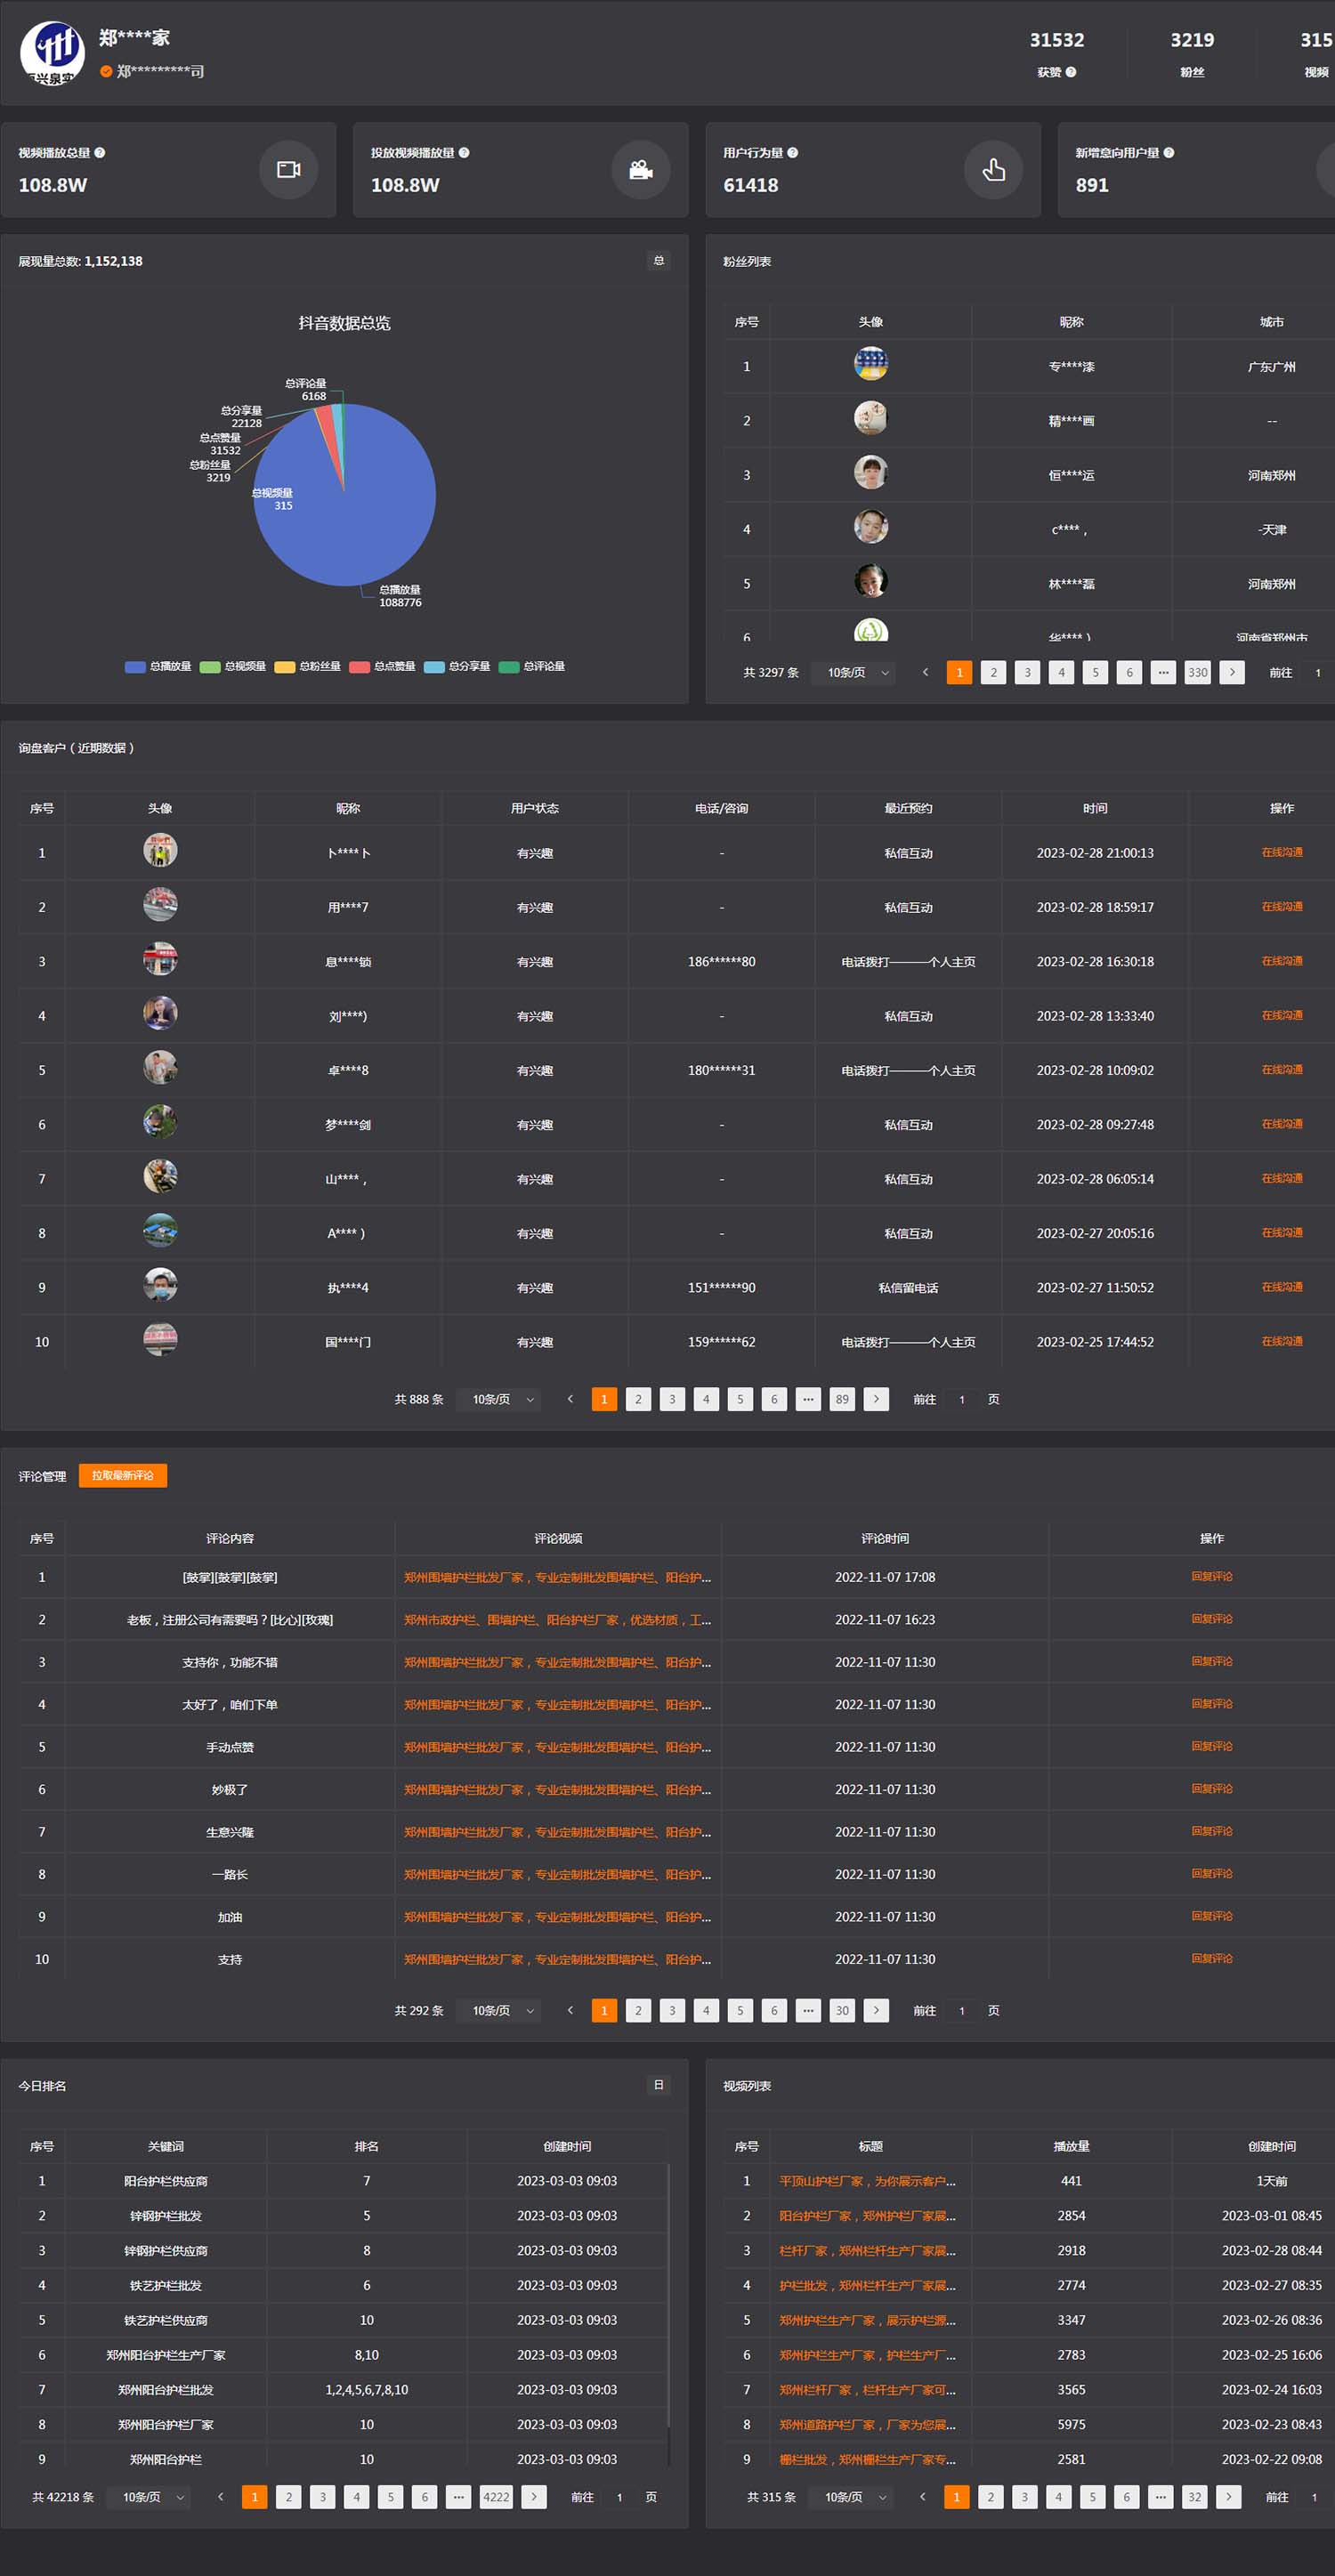Toggle the 总评论量 legend series
This screenshot has height=2576, width=1335.
coord(532,666)
